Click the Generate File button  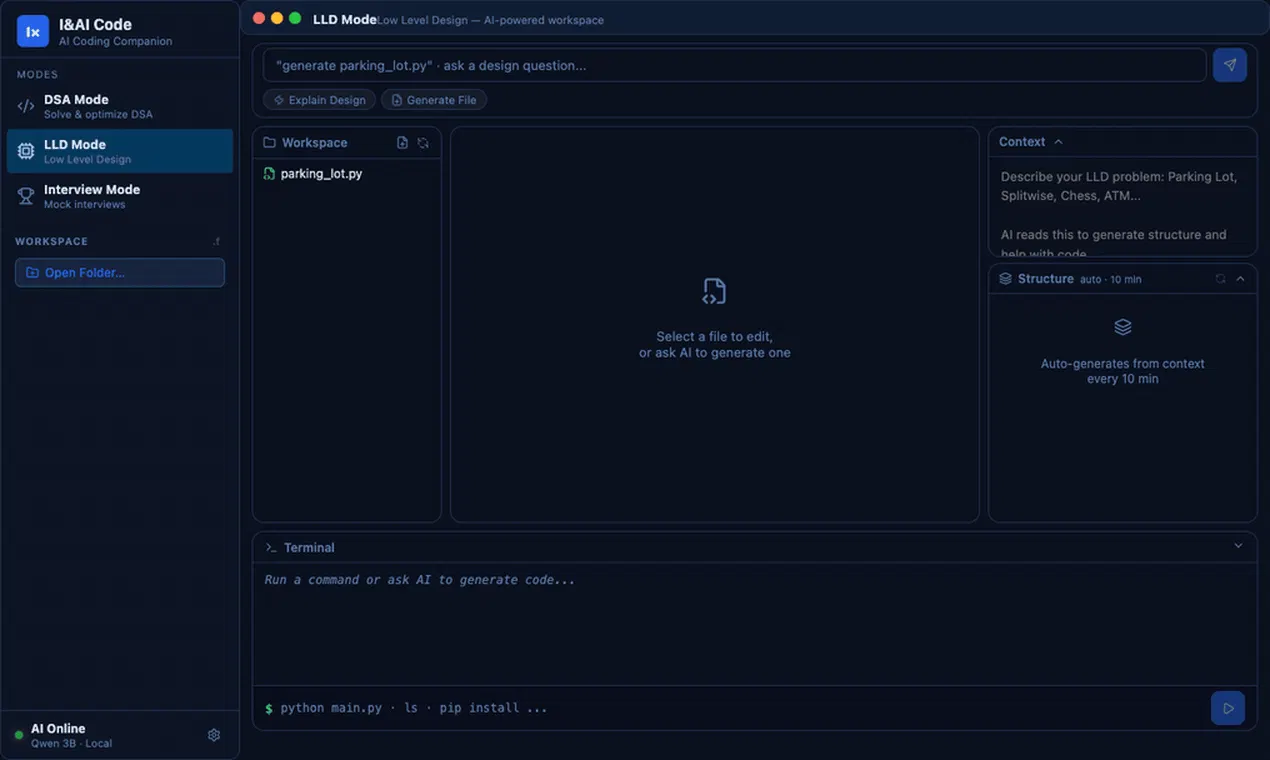click(x=434, y=100)
